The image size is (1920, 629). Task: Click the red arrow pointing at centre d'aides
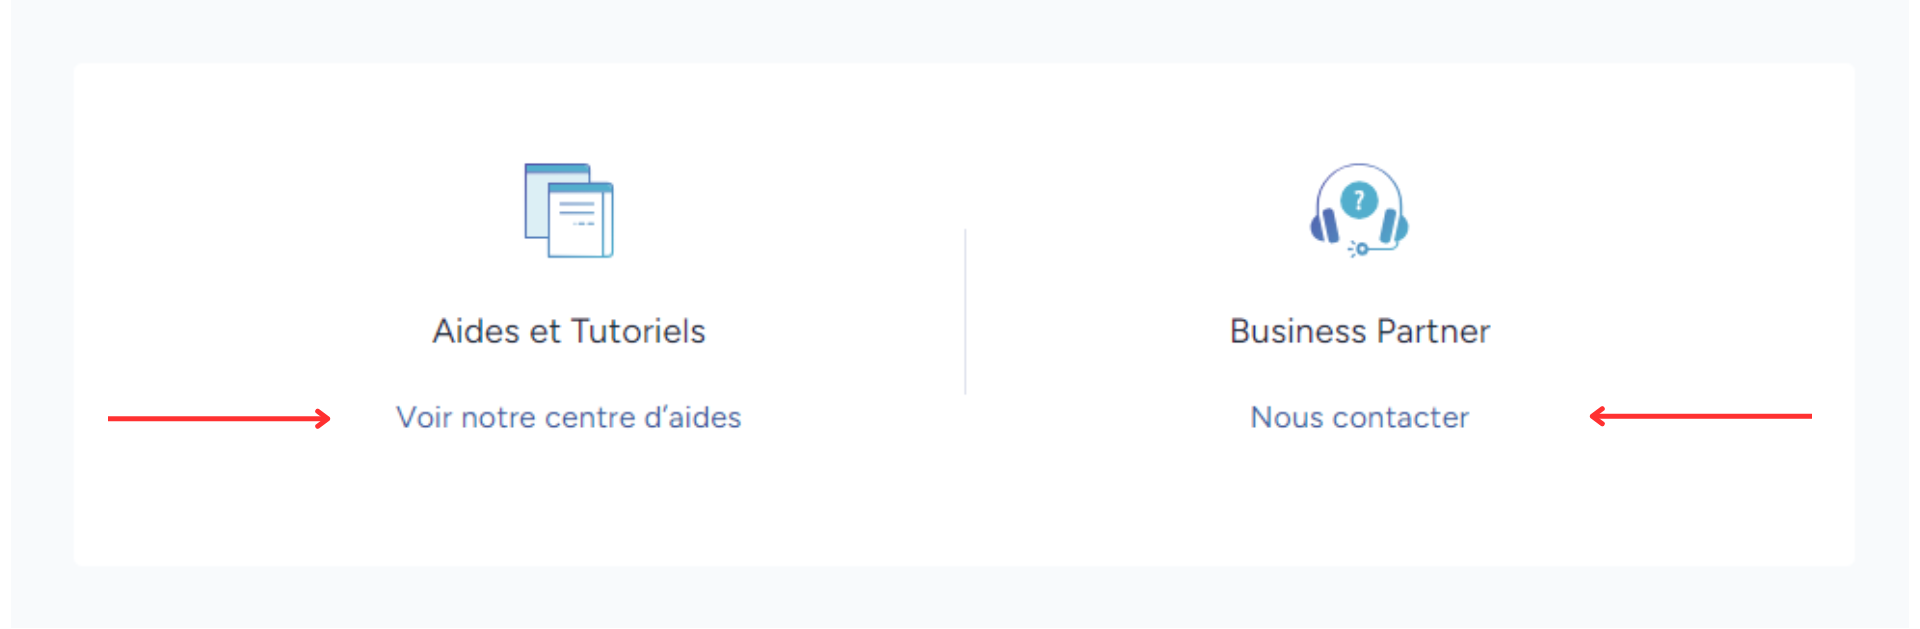[x=219, y=418]
